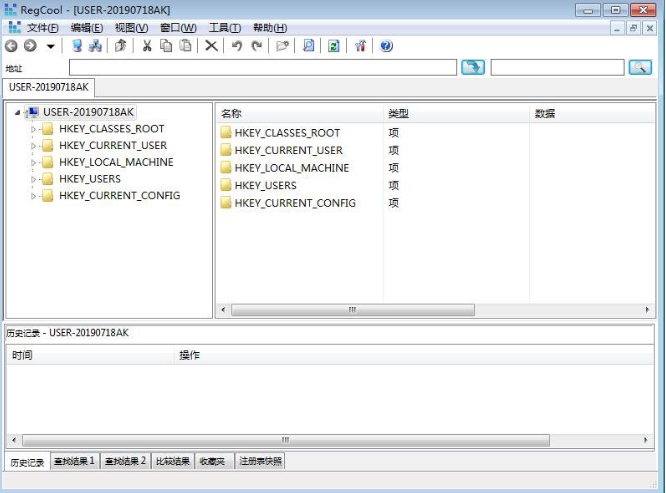666x493 pixels.
Task: Switch to the 收藏夹 tab
Action: [x=213, y=461]
